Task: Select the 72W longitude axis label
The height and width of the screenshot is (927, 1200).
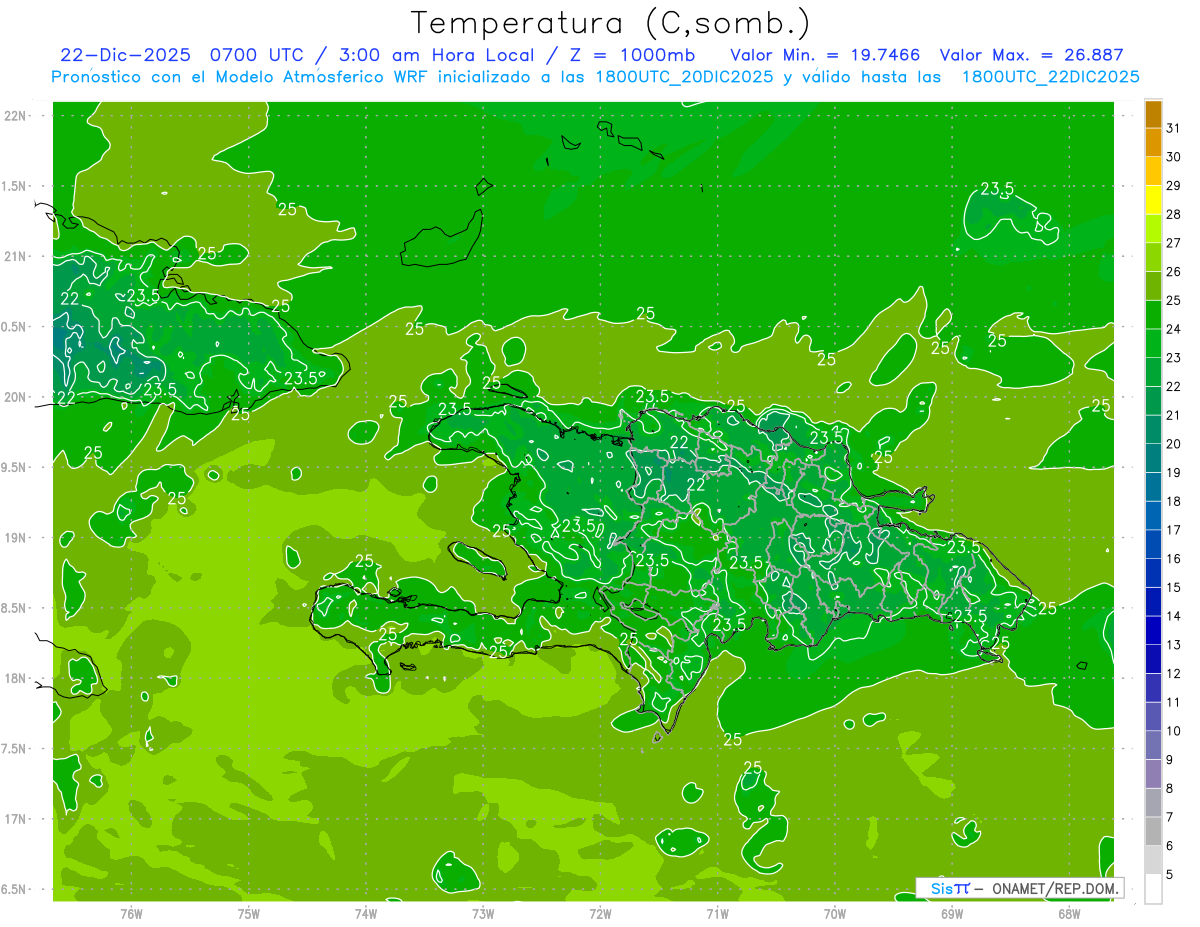Action: [600, 914]
